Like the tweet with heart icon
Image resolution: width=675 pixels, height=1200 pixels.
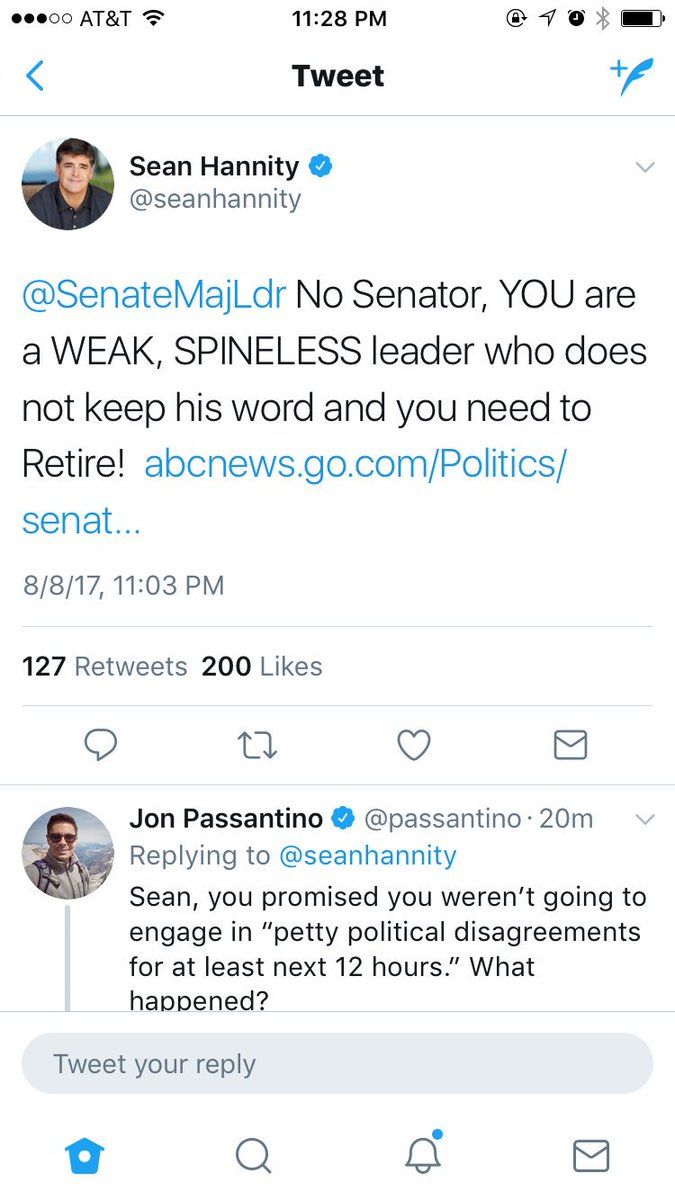tap(414, 745)
